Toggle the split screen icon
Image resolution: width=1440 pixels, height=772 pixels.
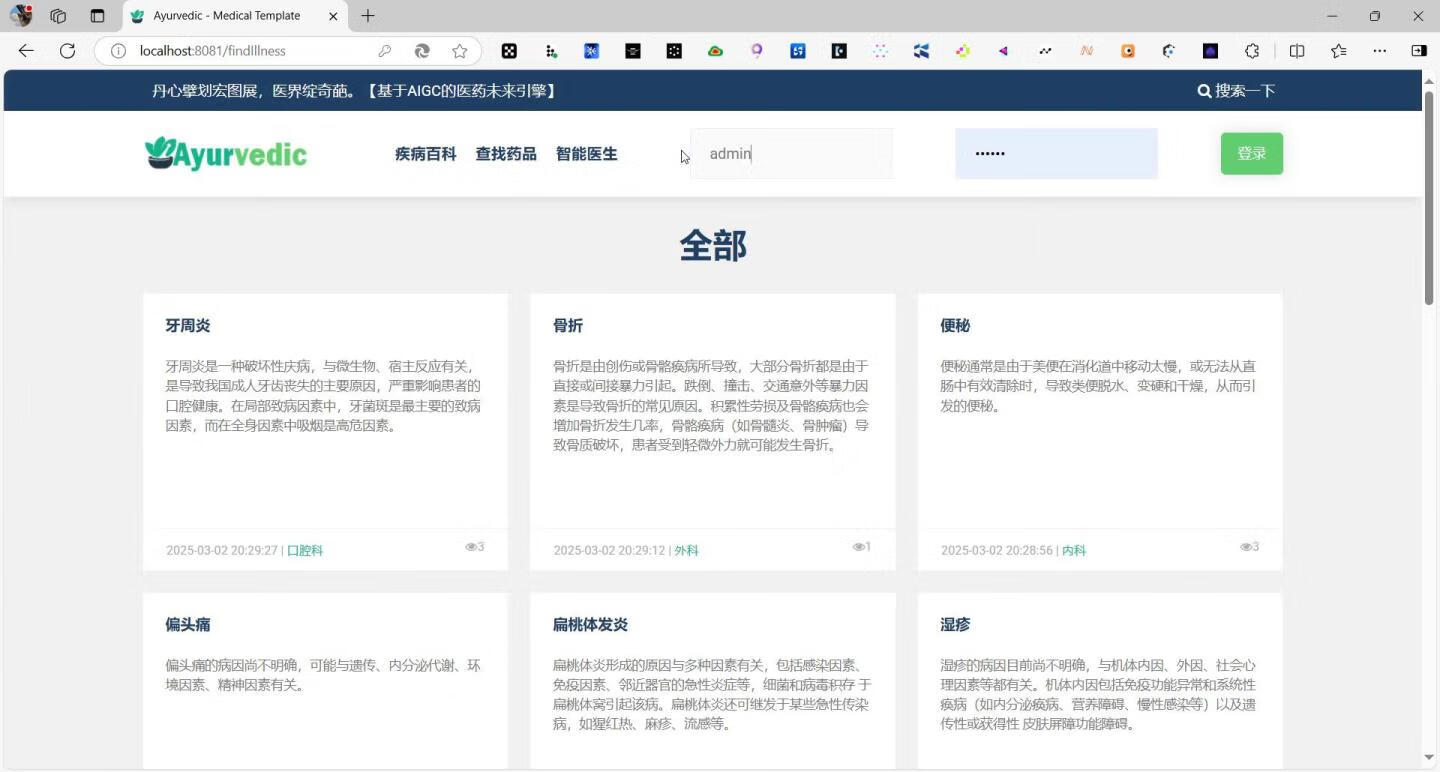1297,51
